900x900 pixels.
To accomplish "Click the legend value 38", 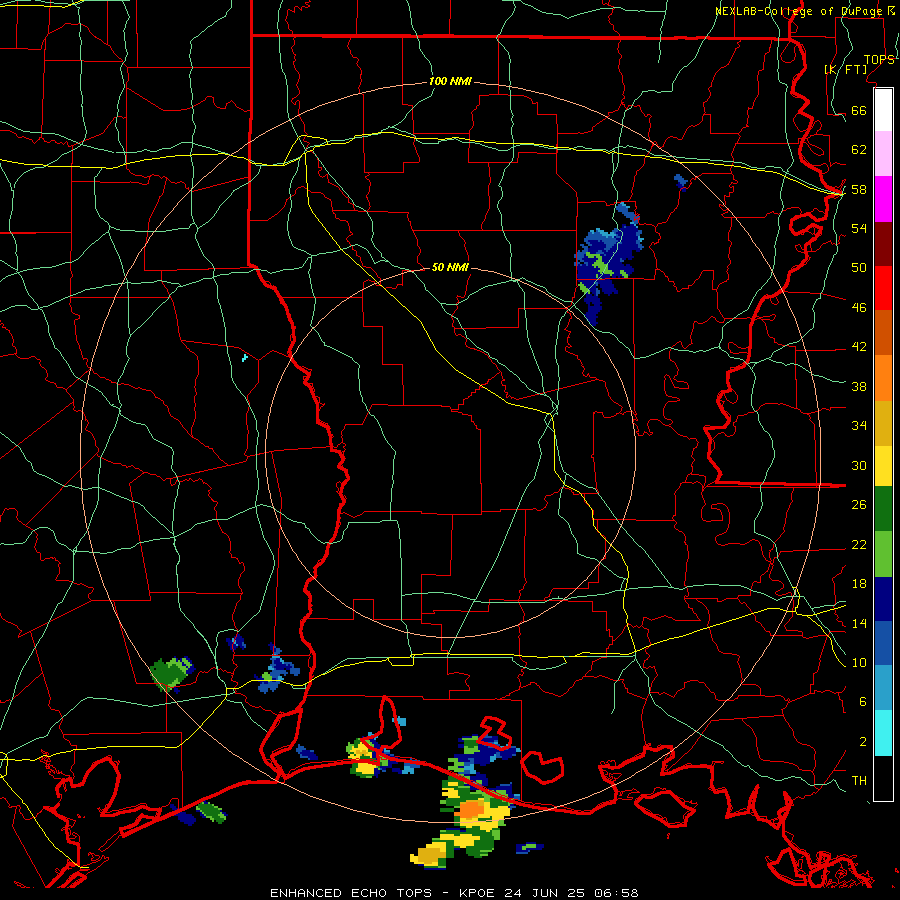I will click(x=859, y=386).
